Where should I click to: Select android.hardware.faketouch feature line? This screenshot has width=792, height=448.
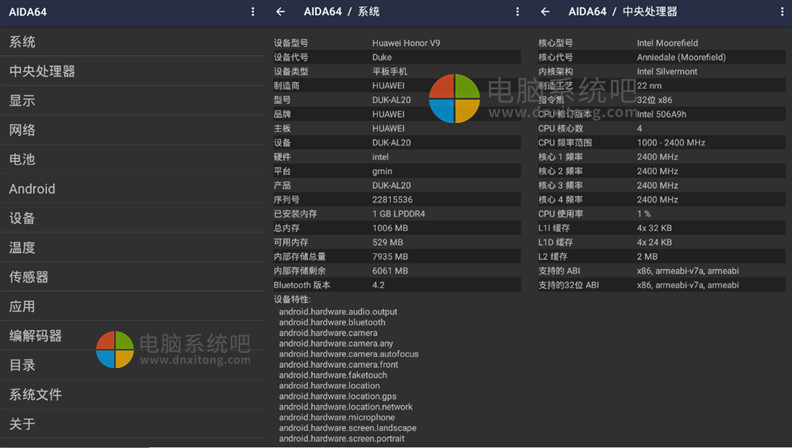333,375
